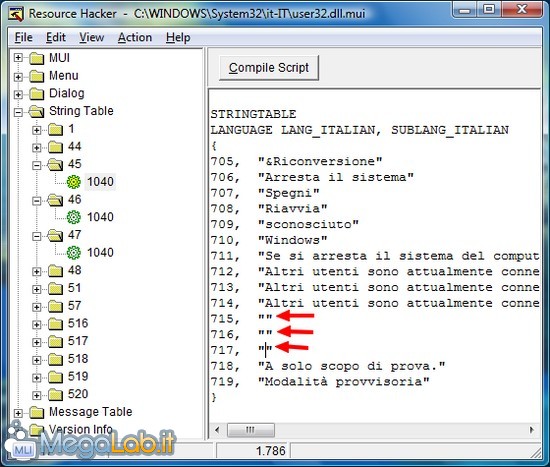Collapse string table folder 45

36,165
